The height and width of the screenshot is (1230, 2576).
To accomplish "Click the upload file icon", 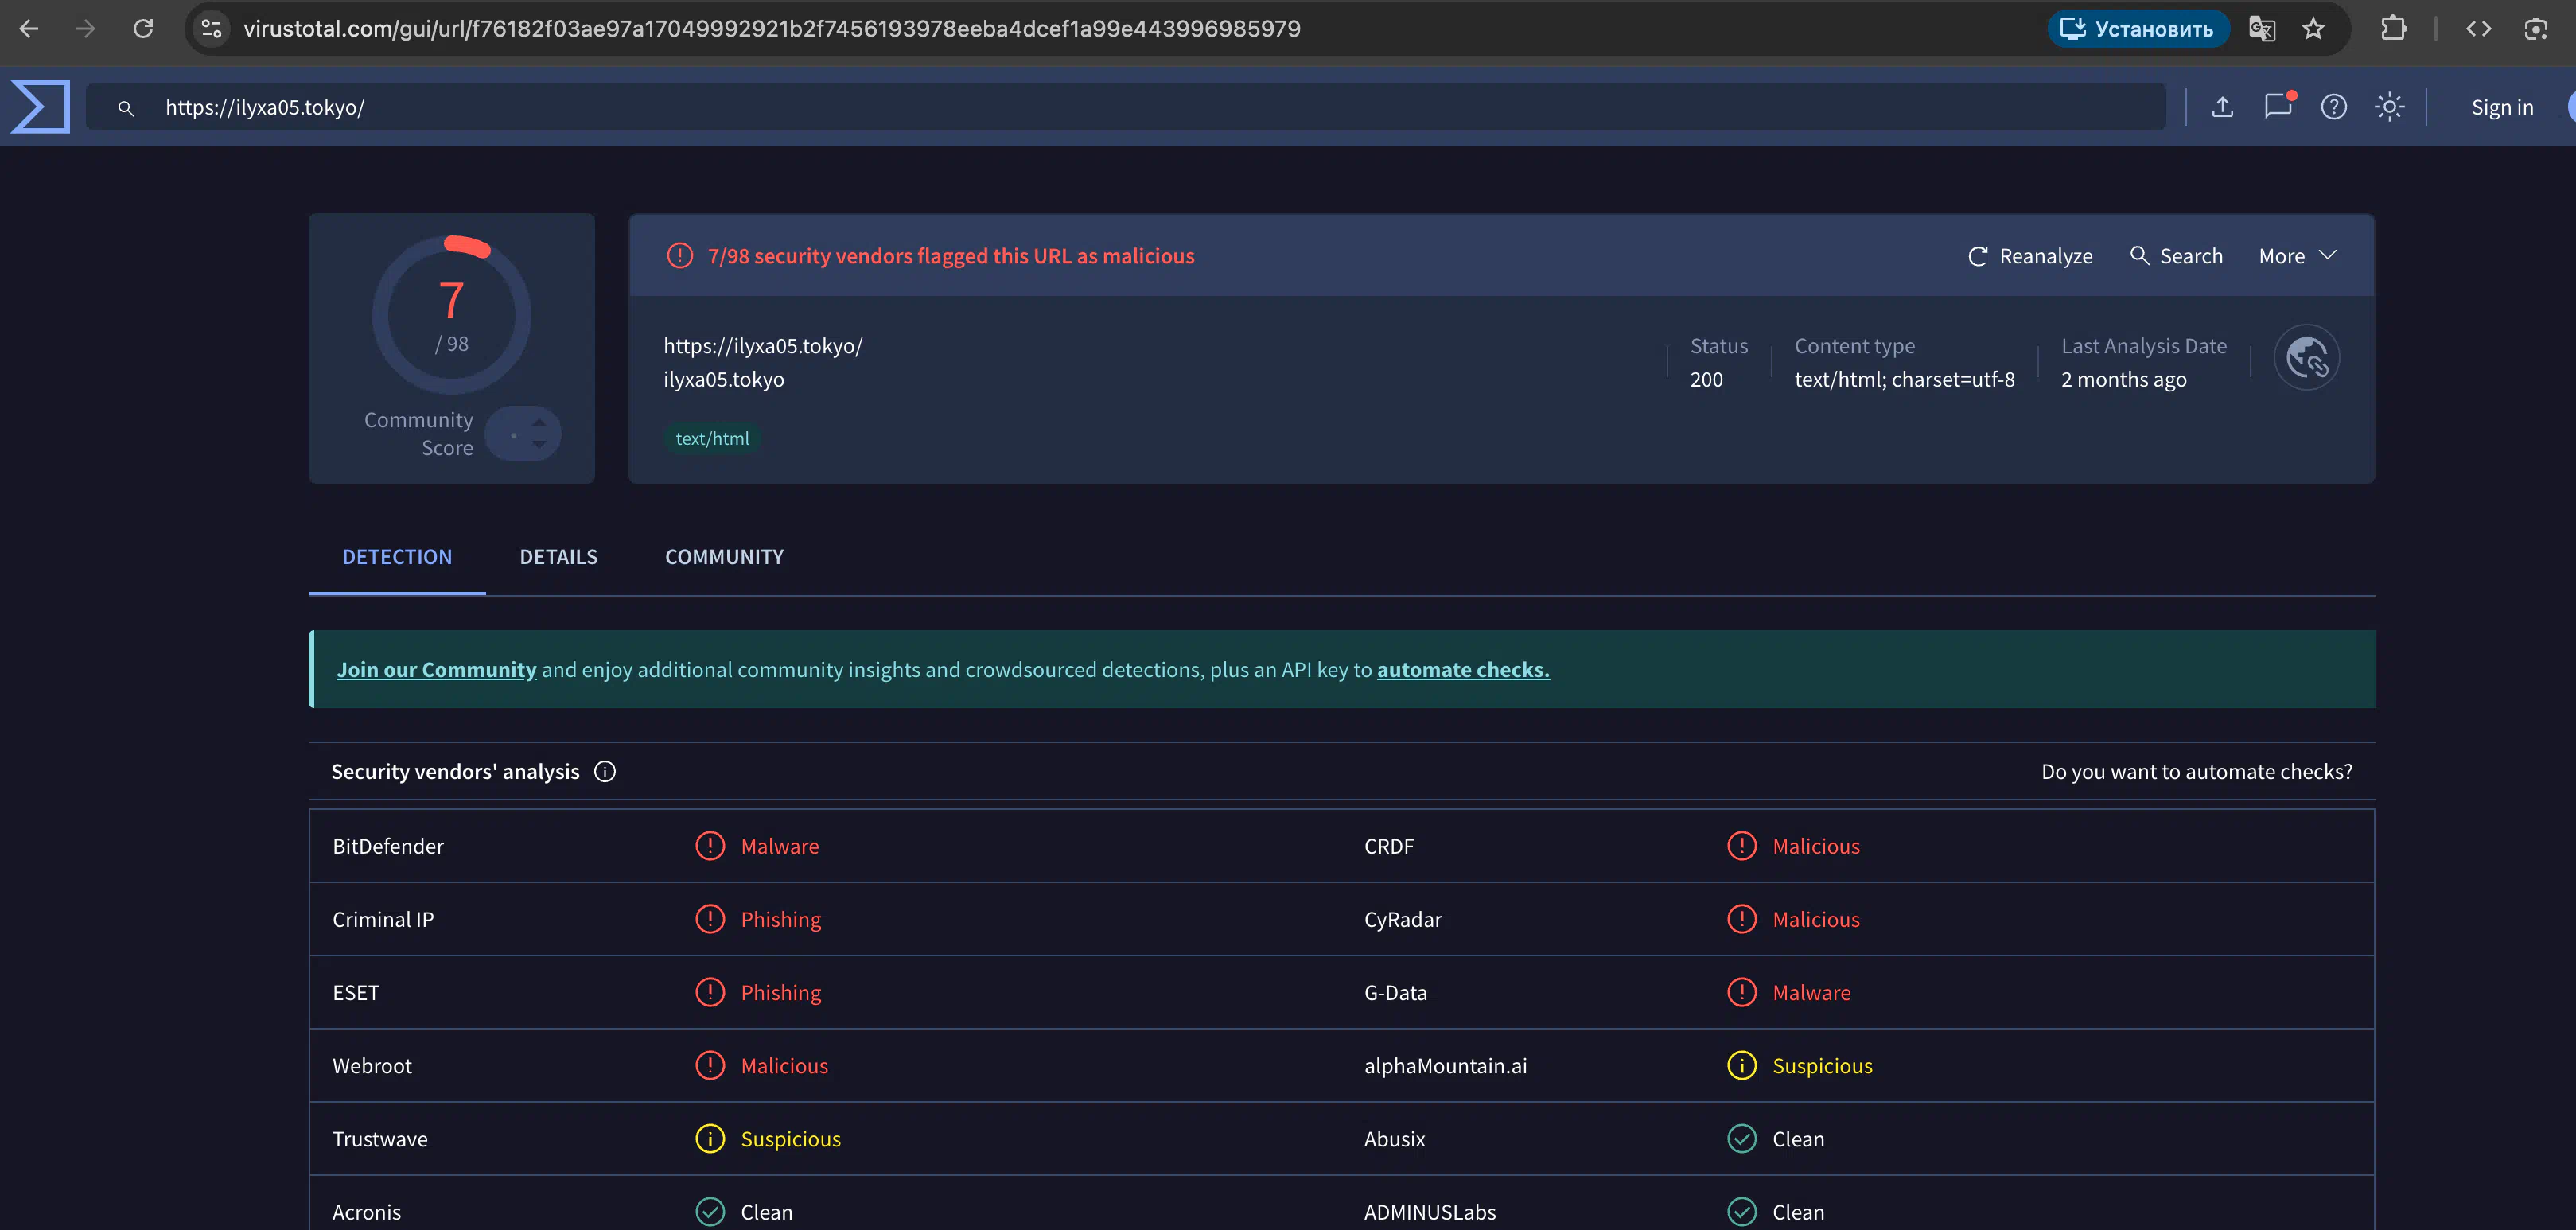I will pos(2222,107).
